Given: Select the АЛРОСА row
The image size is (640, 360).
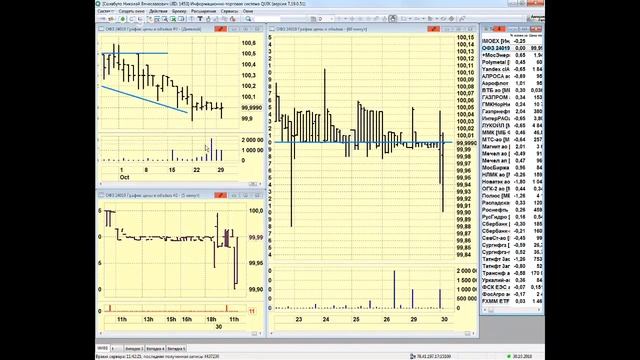Looking at the screenshot, I should pos(512,76).
